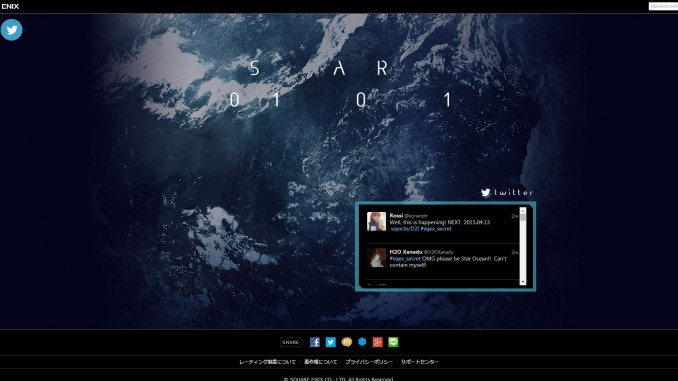Click the blue hexagon share icon
The height and width of the screenshot is (381, 678).
coord(362,342)
